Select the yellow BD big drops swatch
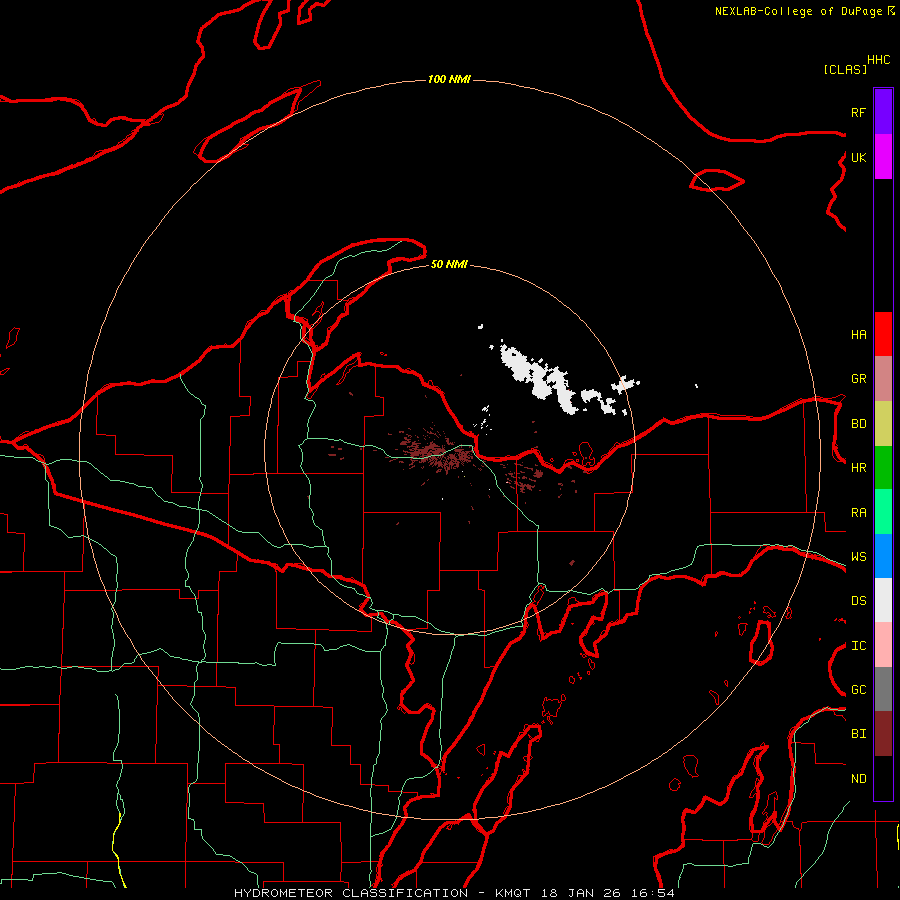This screenshot has height=900, width=900. [x=883, y=424]
